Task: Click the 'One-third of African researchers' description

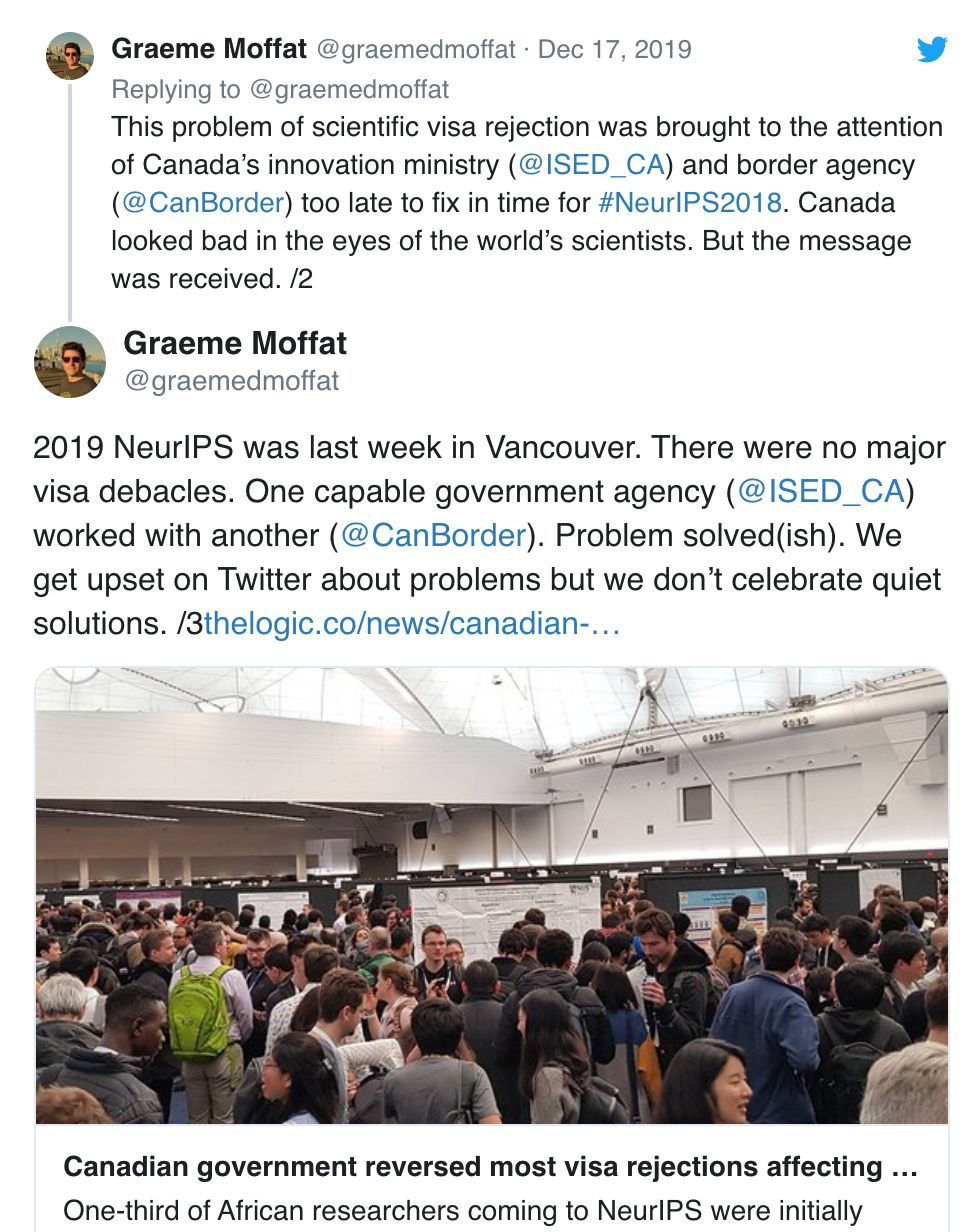Action: [462, 1211]
